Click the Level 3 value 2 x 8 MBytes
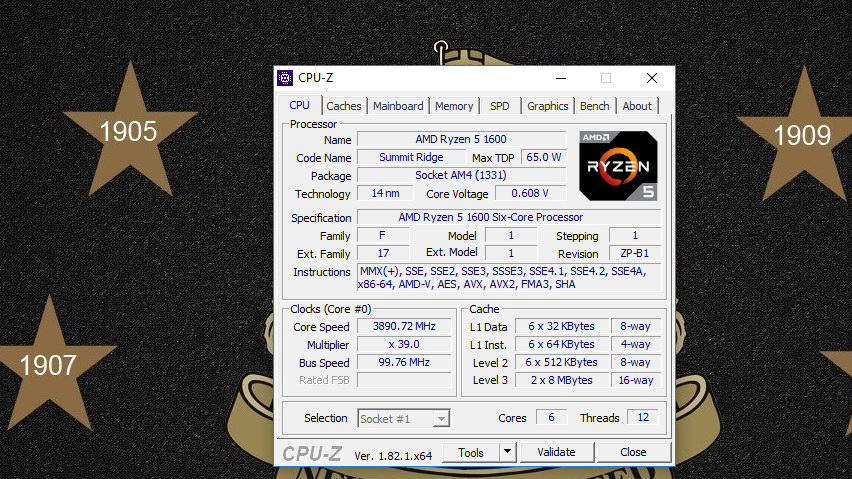 (561, 380)
